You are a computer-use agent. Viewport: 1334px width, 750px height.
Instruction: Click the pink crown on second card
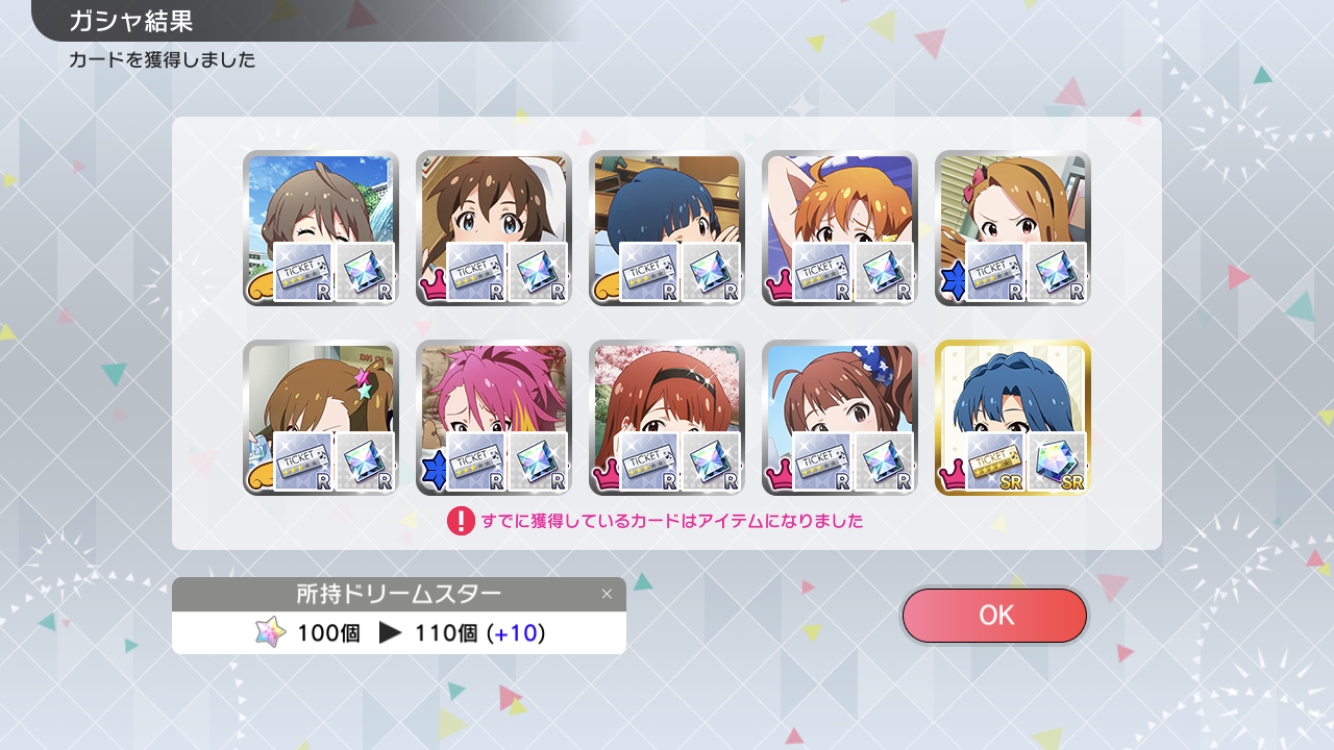(x=433, y=287)
